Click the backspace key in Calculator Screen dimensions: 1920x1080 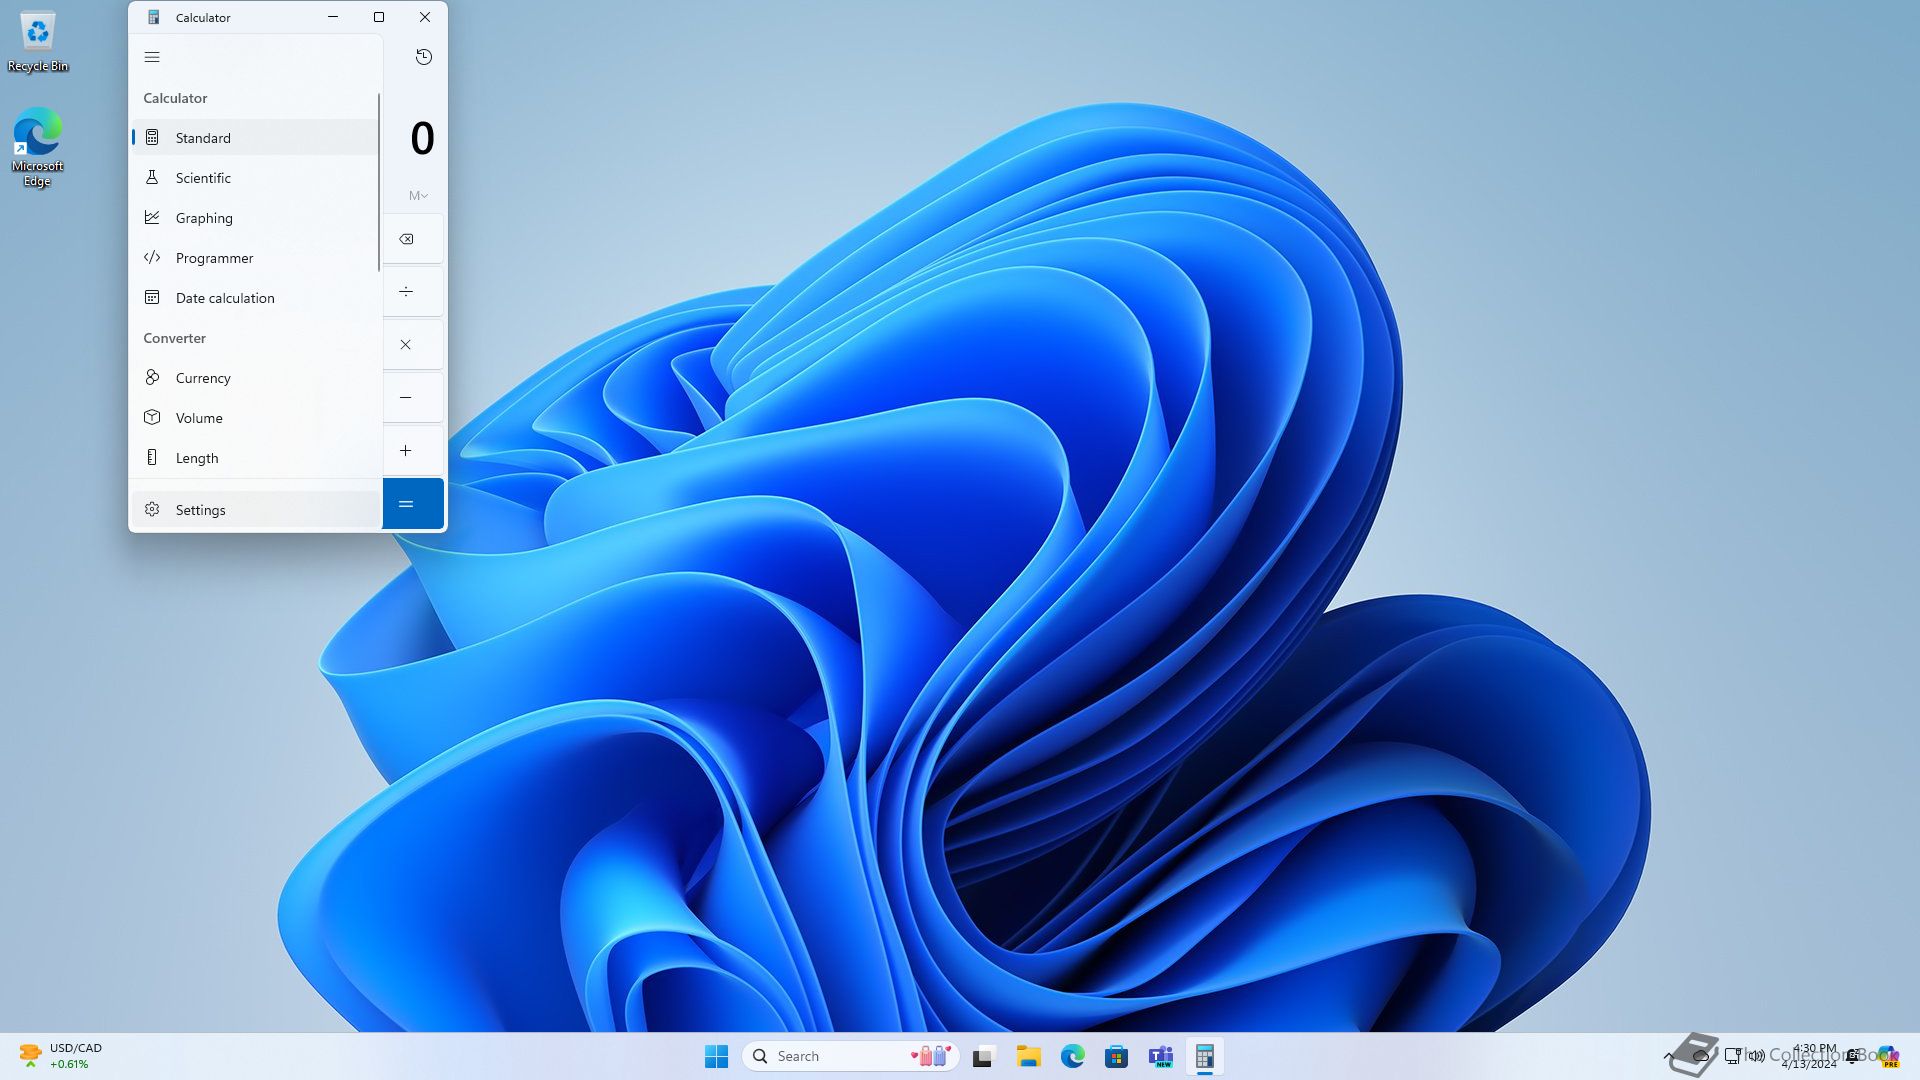[x=413, y=239]
